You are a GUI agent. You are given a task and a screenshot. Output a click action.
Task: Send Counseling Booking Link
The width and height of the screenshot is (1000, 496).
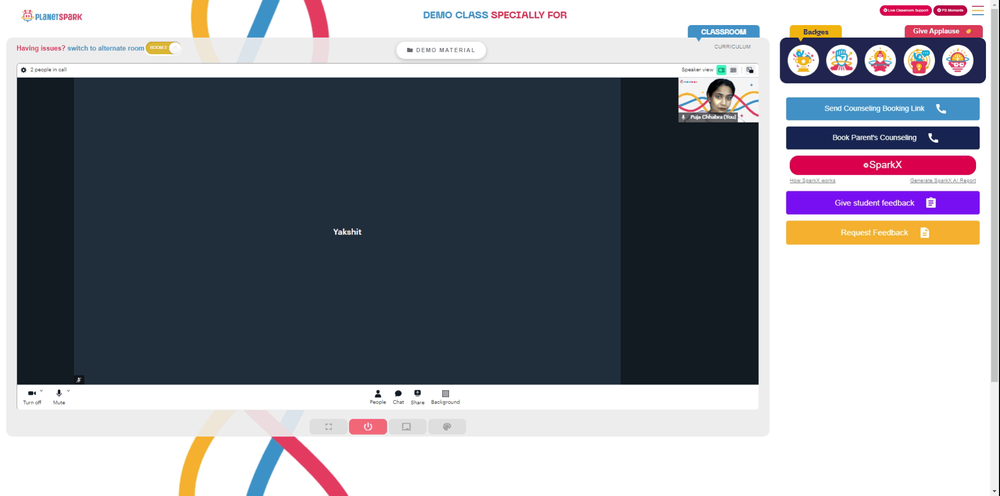pyautogui.click(x=883, y=108)
